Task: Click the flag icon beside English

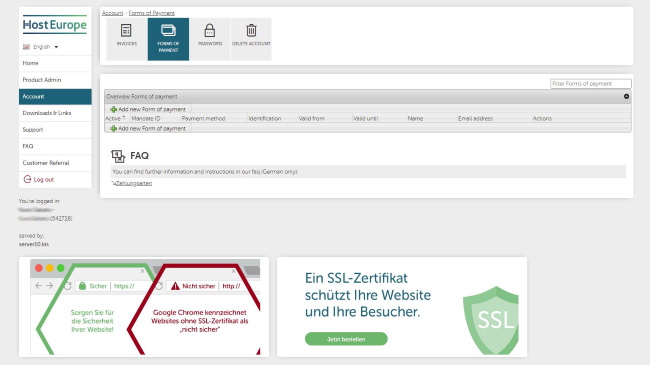Action: point(26,47)
